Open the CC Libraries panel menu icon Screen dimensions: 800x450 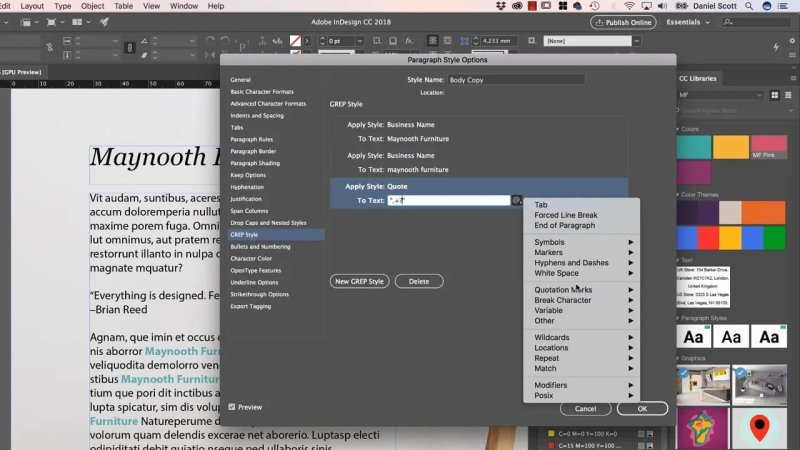point(793,78)
